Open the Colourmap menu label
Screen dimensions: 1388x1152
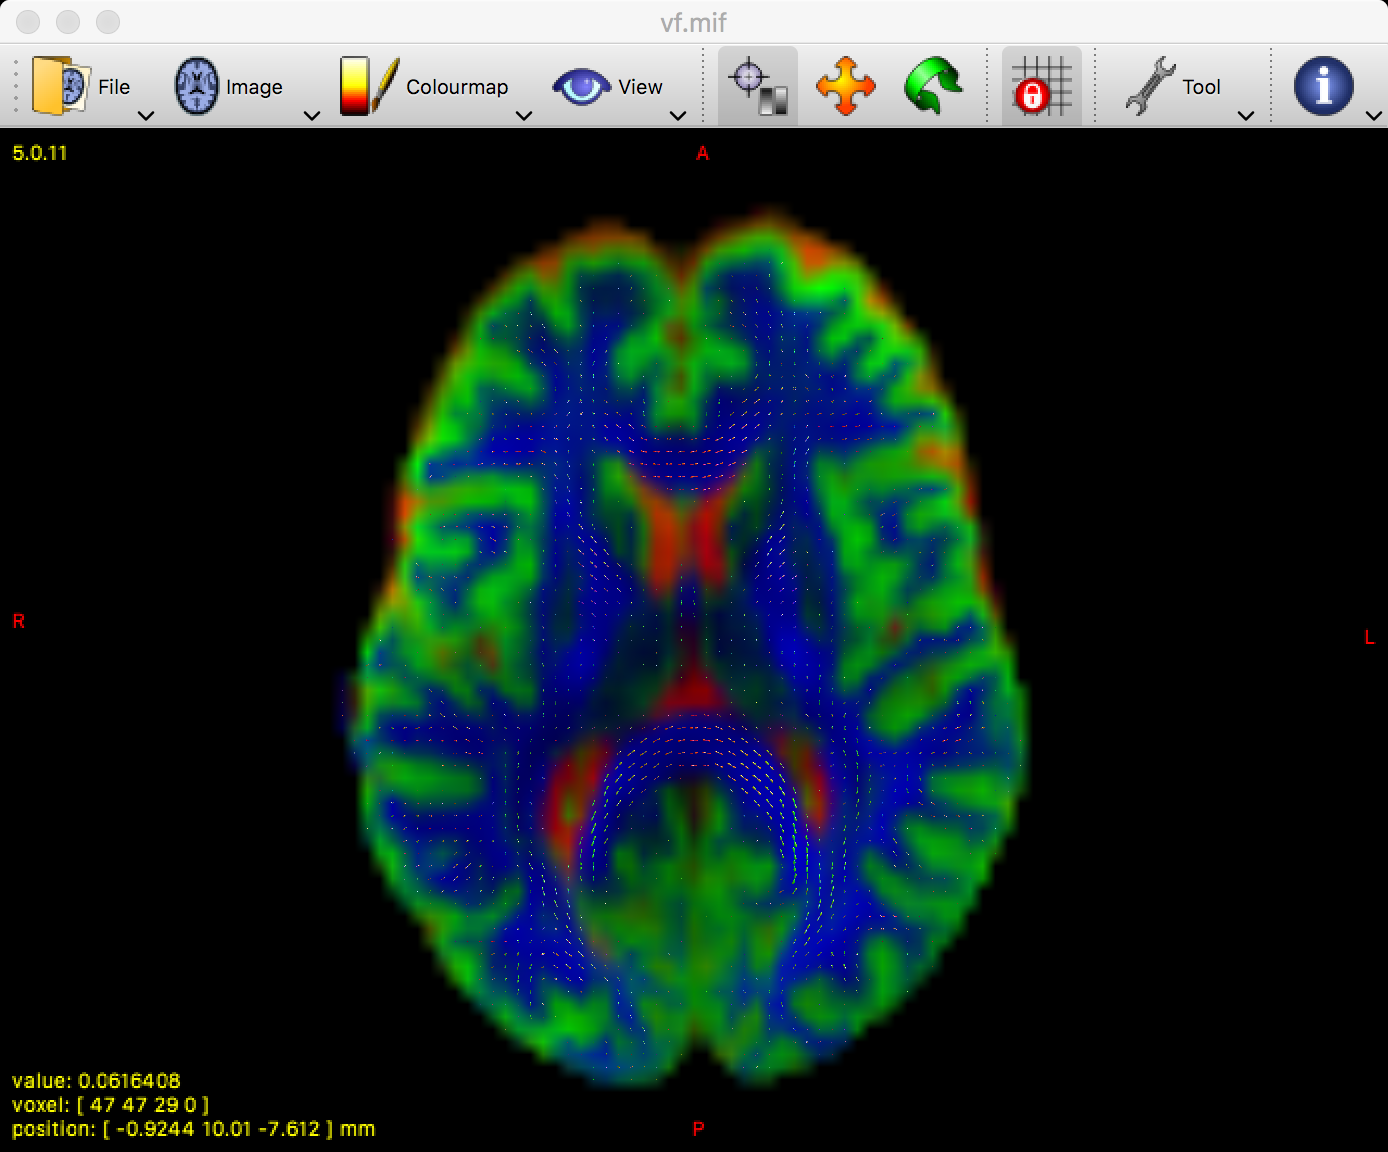(457, 87)
